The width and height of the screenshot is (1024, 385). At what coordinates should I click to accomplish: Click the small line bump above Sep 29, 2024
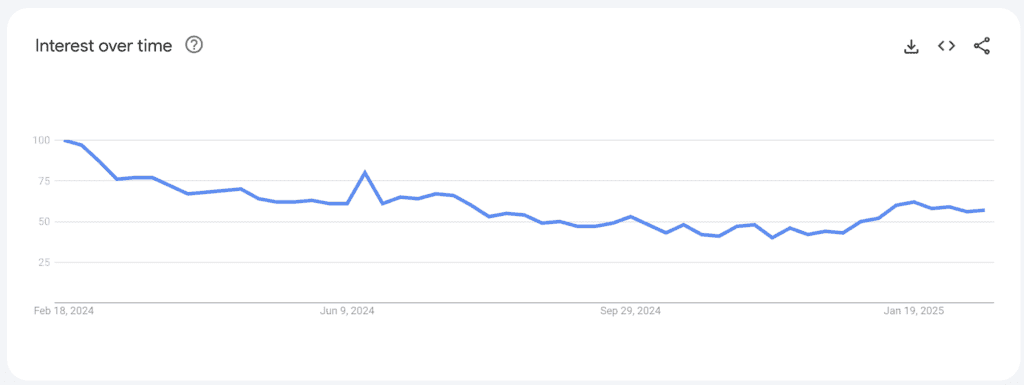630,216
